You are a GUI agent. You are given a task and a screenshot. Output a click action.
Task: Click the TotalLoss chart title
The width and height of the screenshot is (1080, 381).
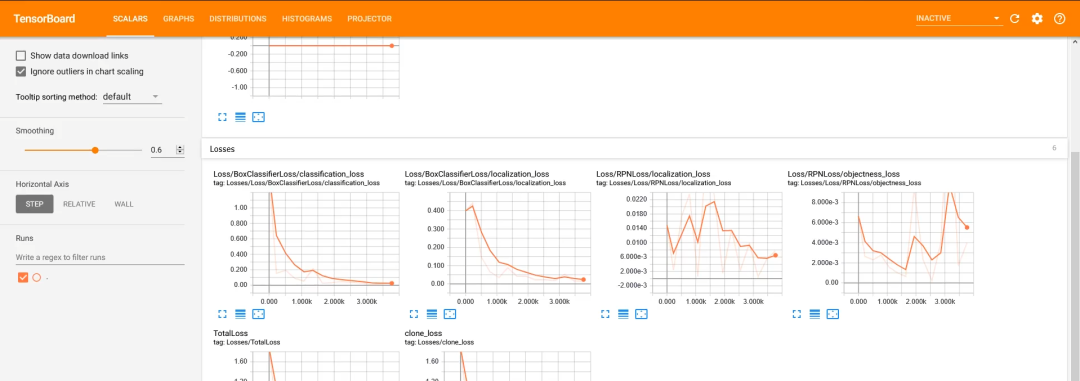[231, 333]
